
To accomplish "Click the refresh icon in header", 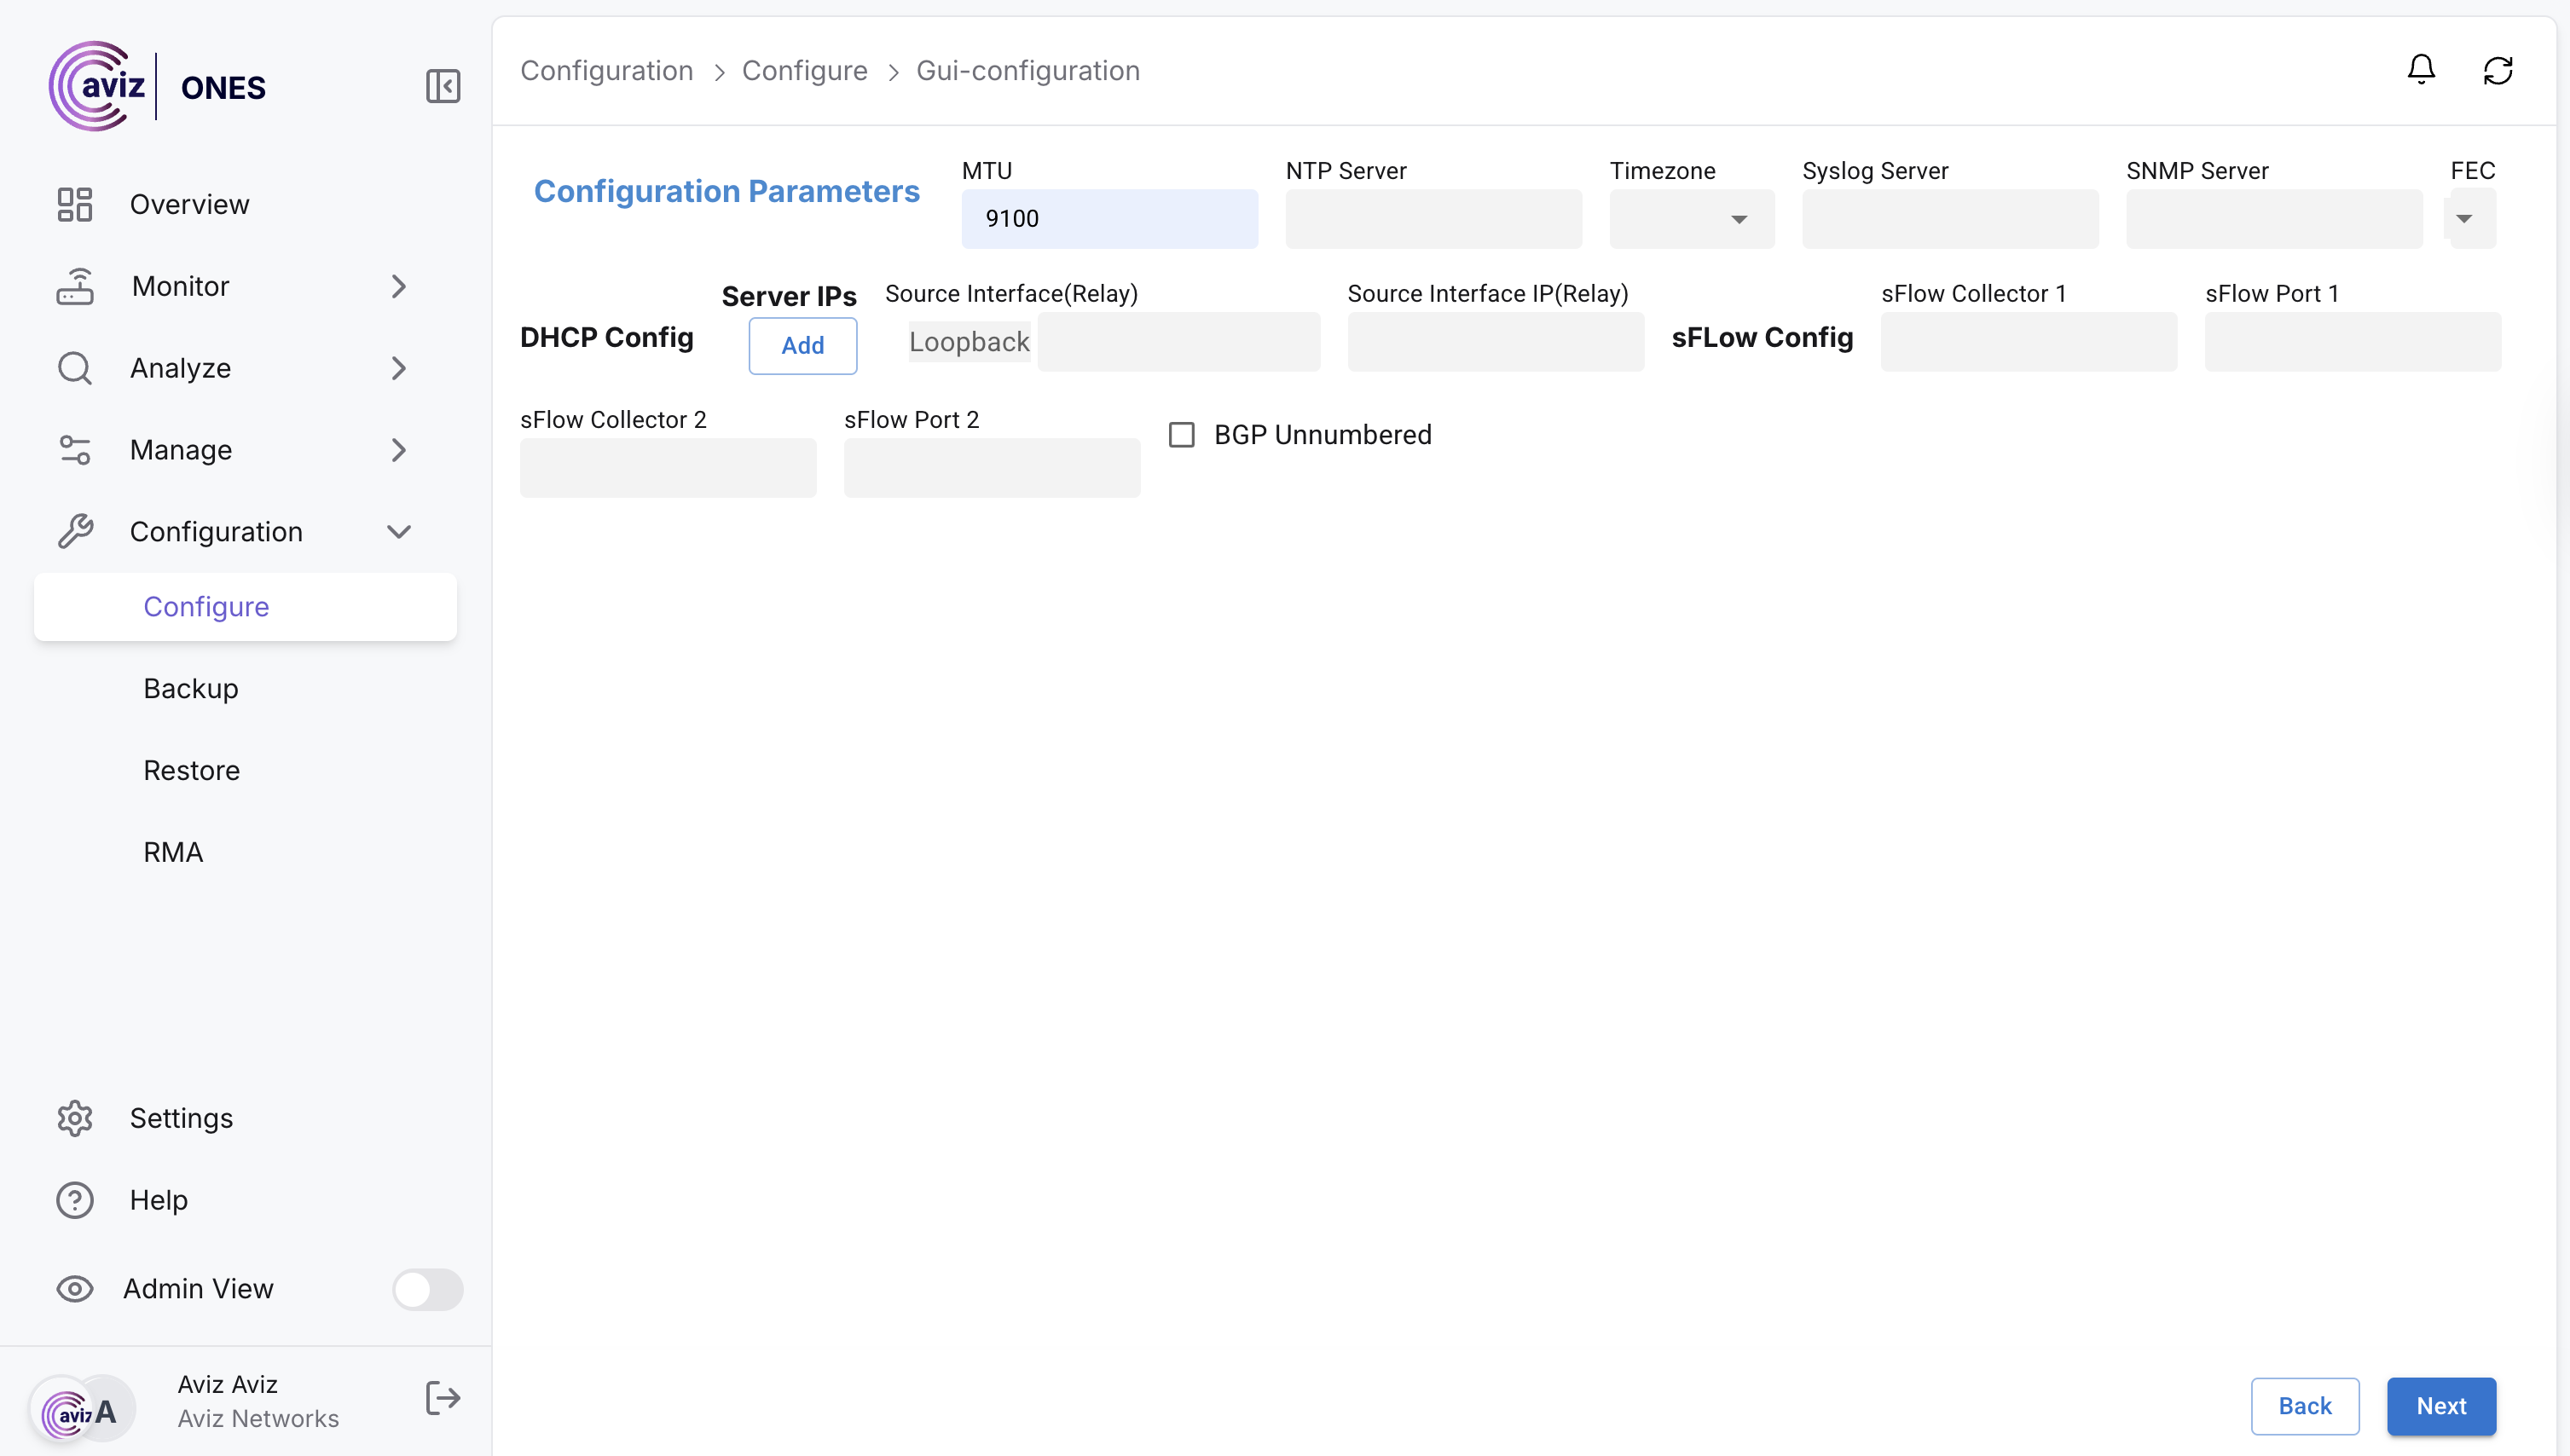I will 2497,70.
